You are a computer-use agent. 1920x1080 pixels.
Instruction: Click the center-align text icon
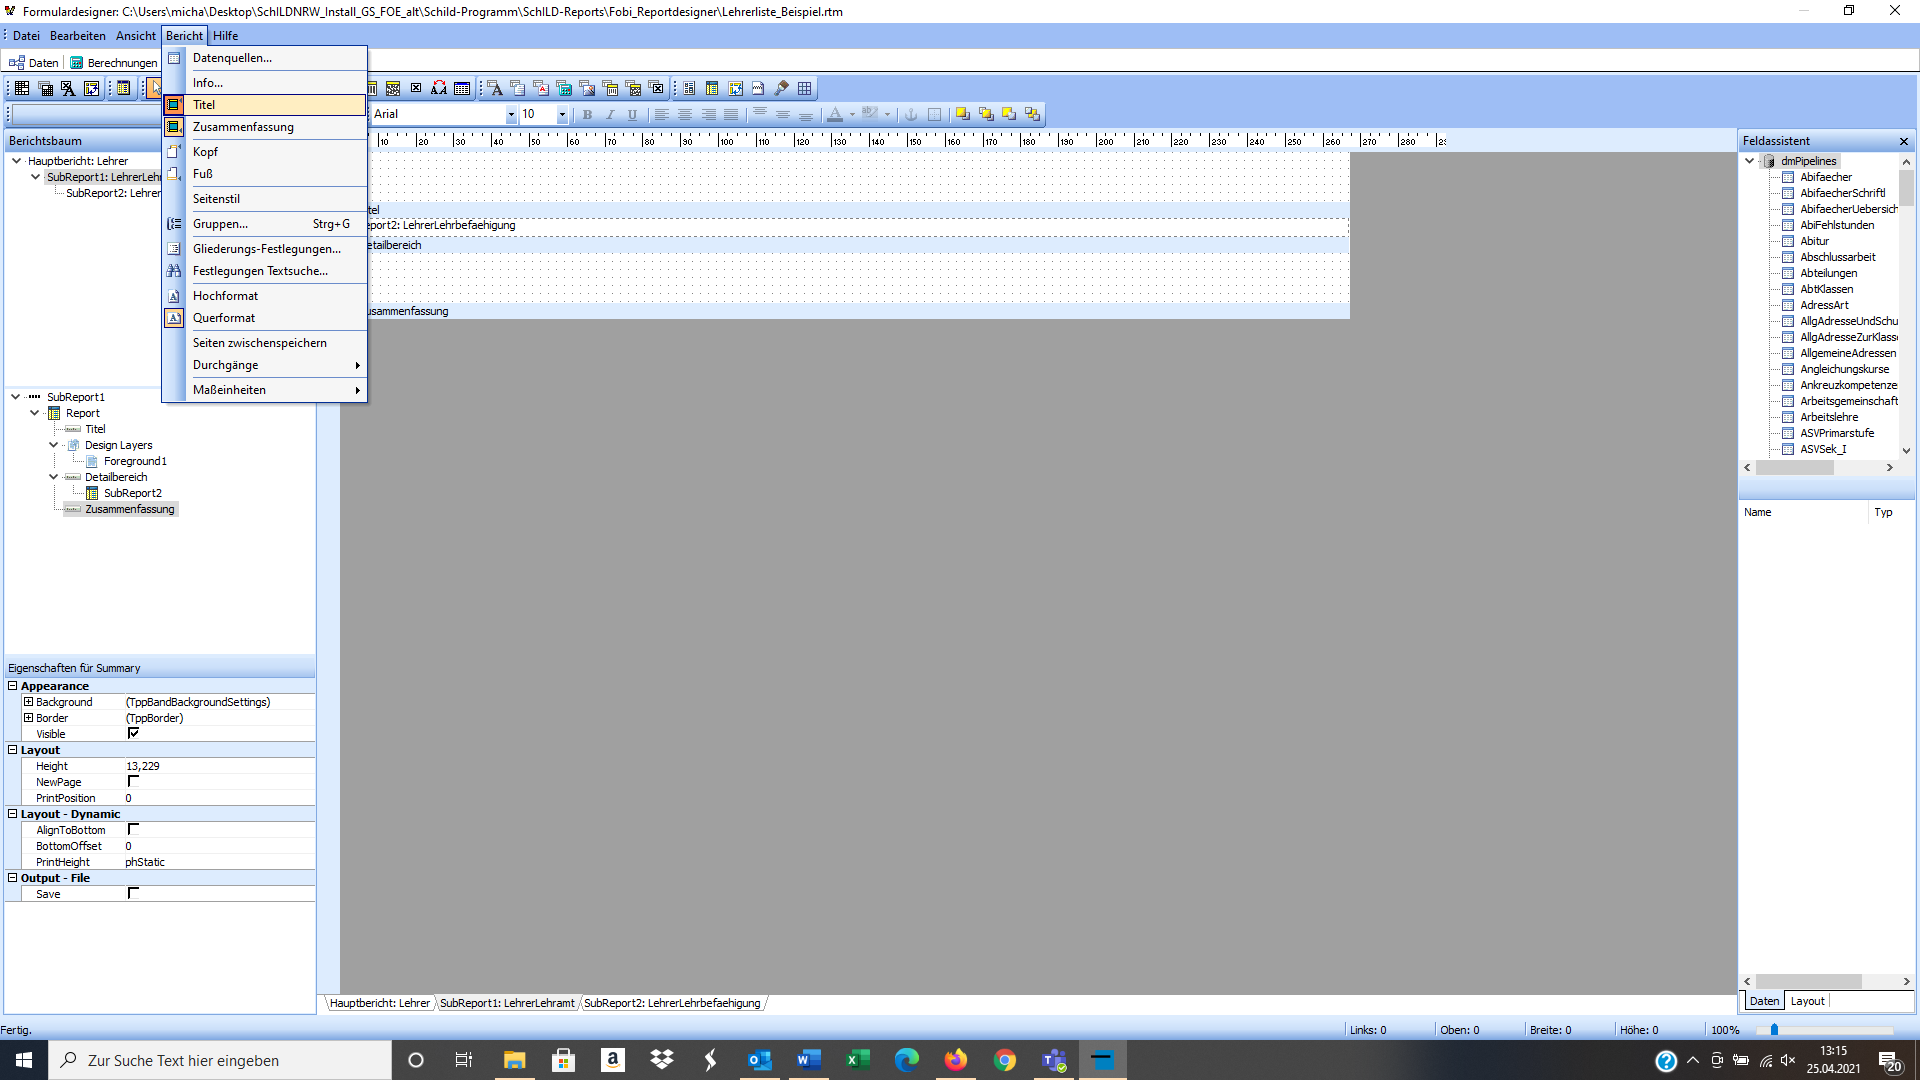pos(685,115)
